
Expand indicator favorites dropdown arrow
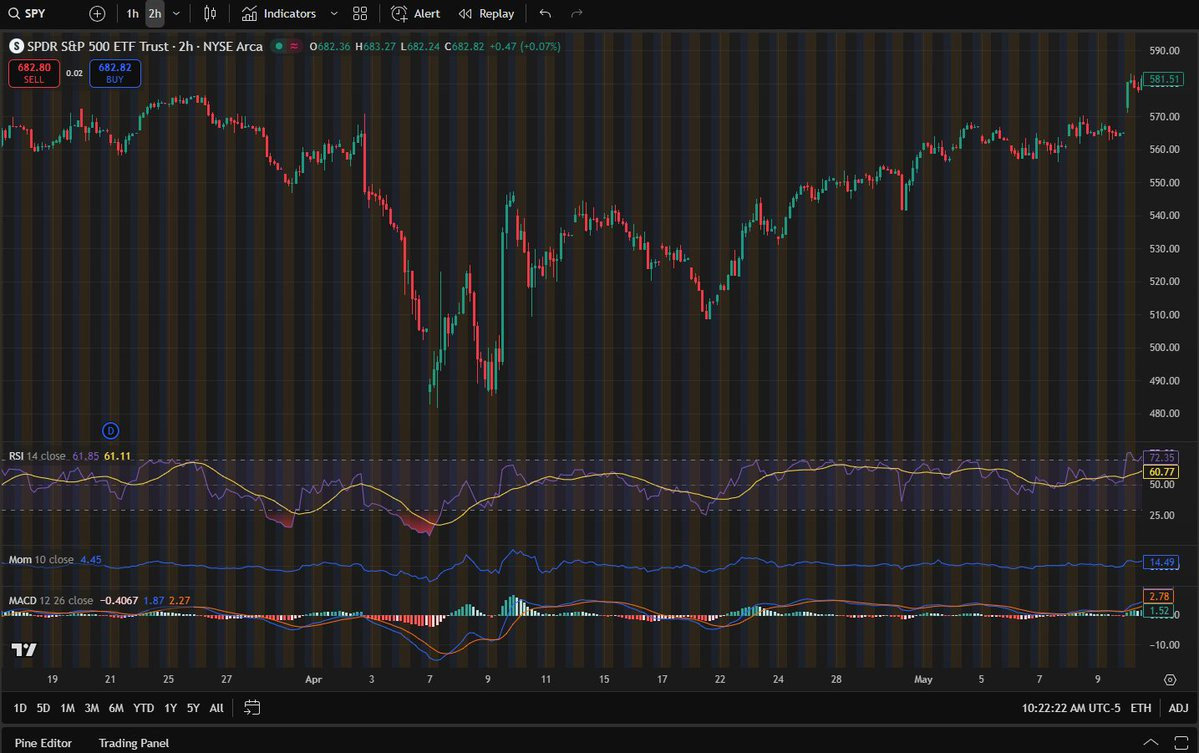(334, 14)
